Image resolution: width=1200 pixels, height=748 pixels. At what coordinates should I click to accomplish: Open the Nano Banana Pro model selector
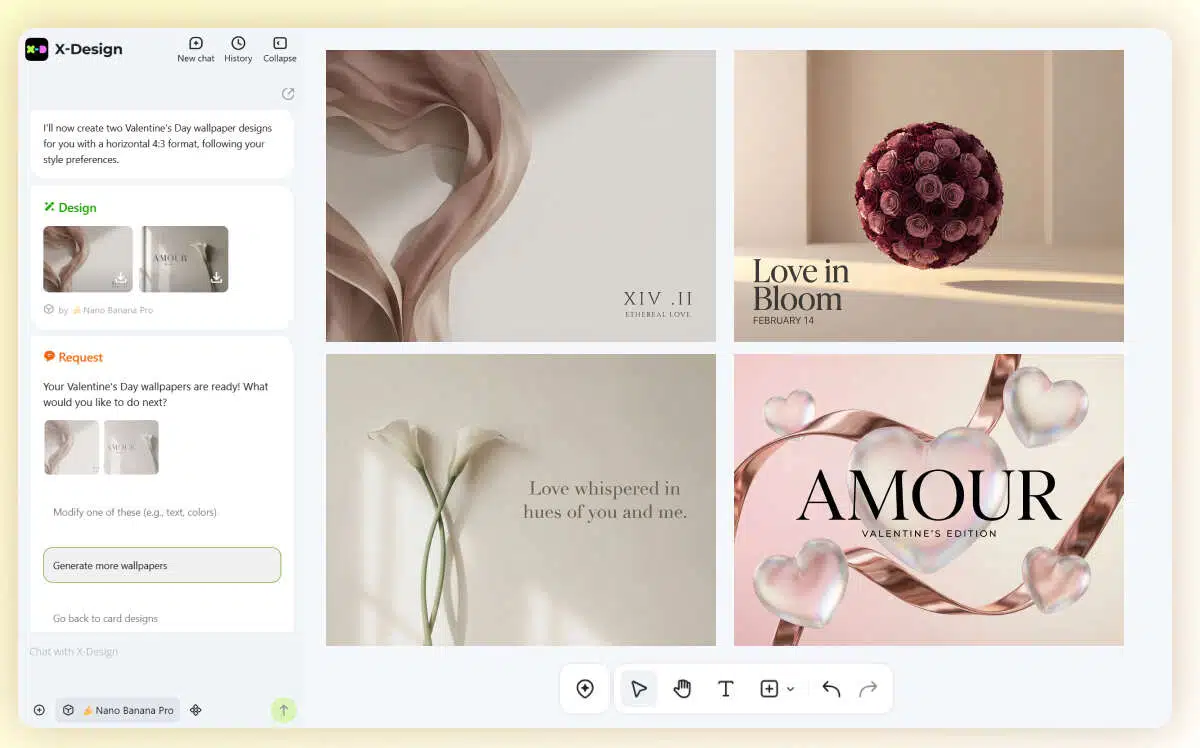point(118,710)
